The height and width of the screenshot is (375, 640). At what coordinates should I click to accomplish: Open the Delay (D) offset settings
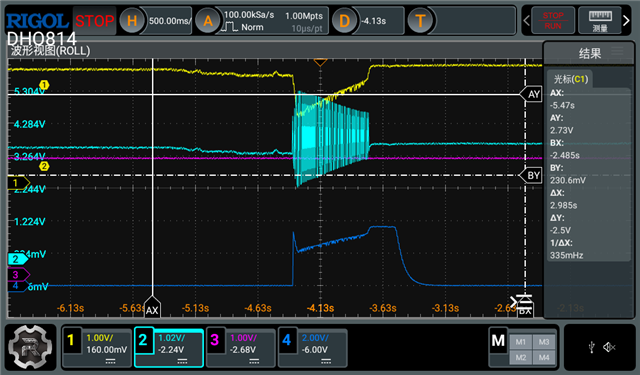coord(344,20)
